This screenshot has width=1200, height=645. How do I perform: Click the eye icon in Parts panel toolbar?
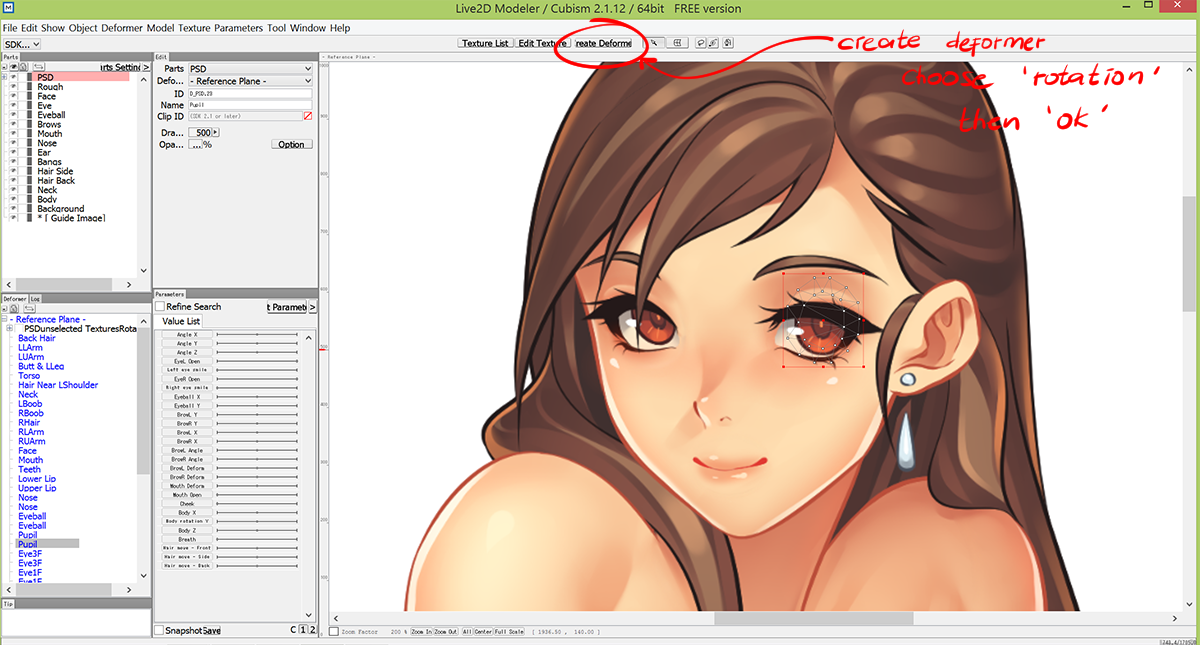pos(13,67)
